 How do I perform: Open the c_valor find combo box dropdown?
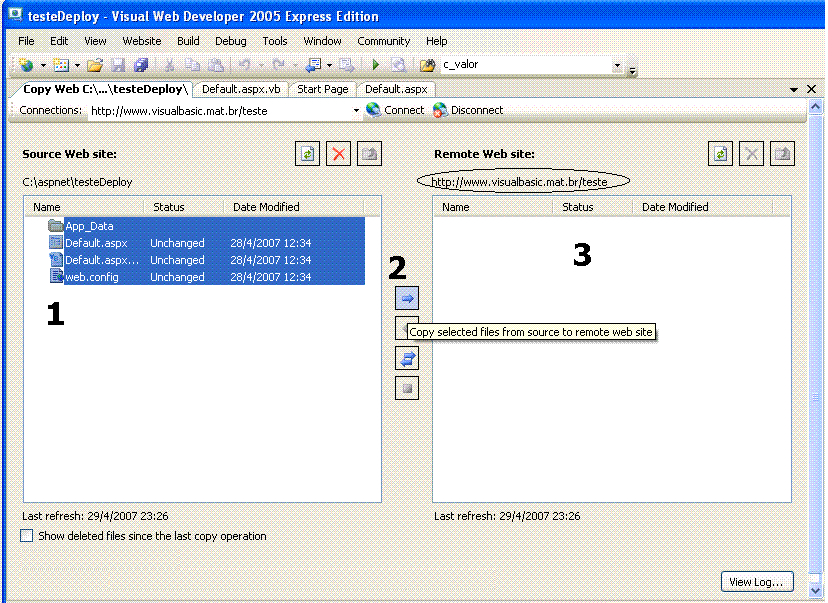pyautogui.click(x=617, y=66)
